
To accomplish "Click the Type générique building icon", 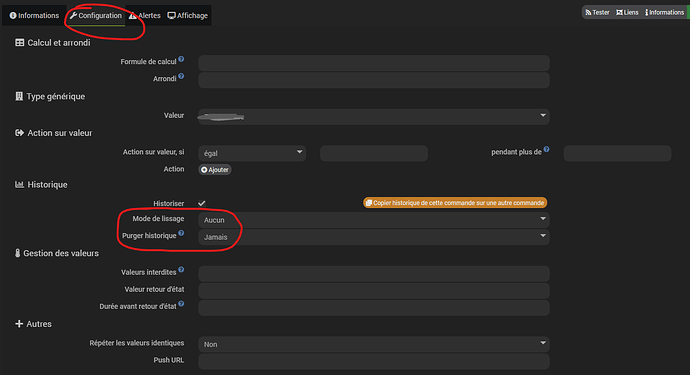I will pyautogui.click(x=19, y=96).
